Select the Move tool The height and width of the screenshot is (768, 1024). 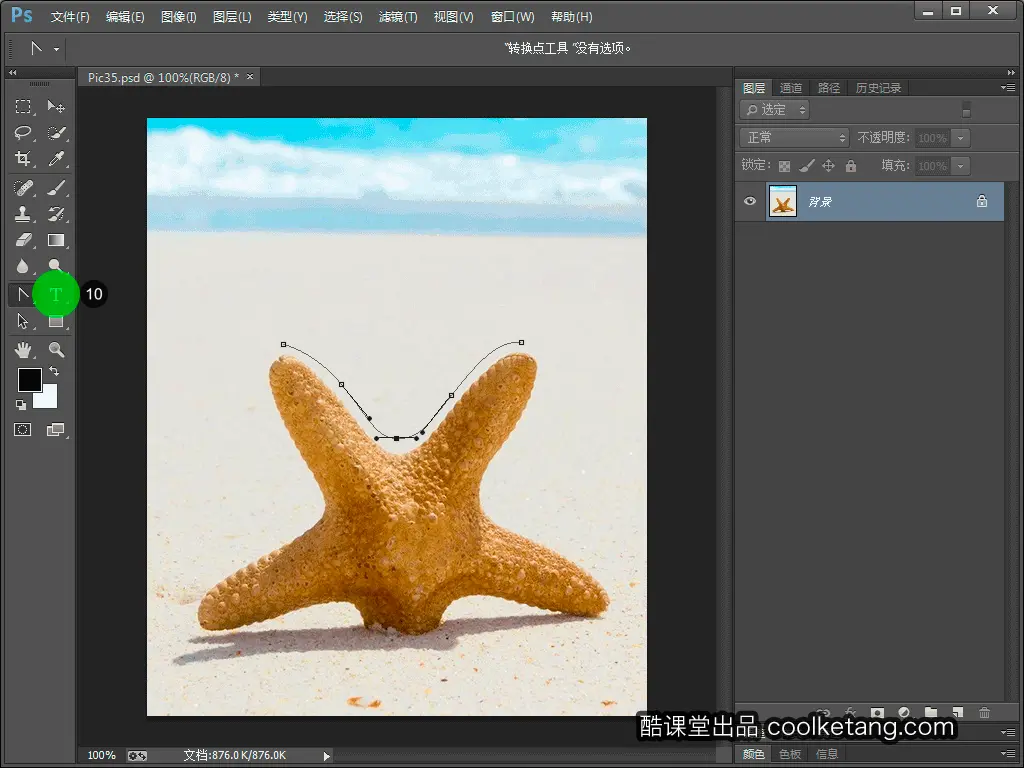[x=56, y=106]
